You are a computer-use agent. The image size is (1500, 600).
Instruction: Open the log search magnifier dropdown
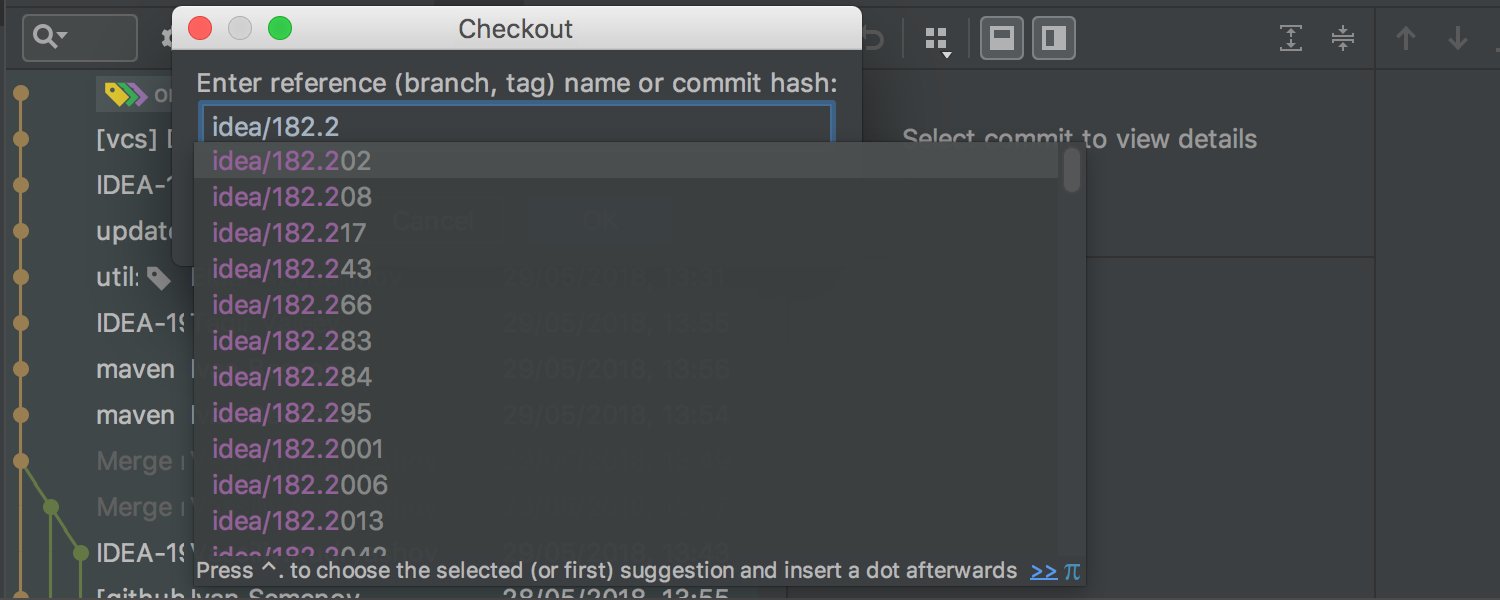50,37
